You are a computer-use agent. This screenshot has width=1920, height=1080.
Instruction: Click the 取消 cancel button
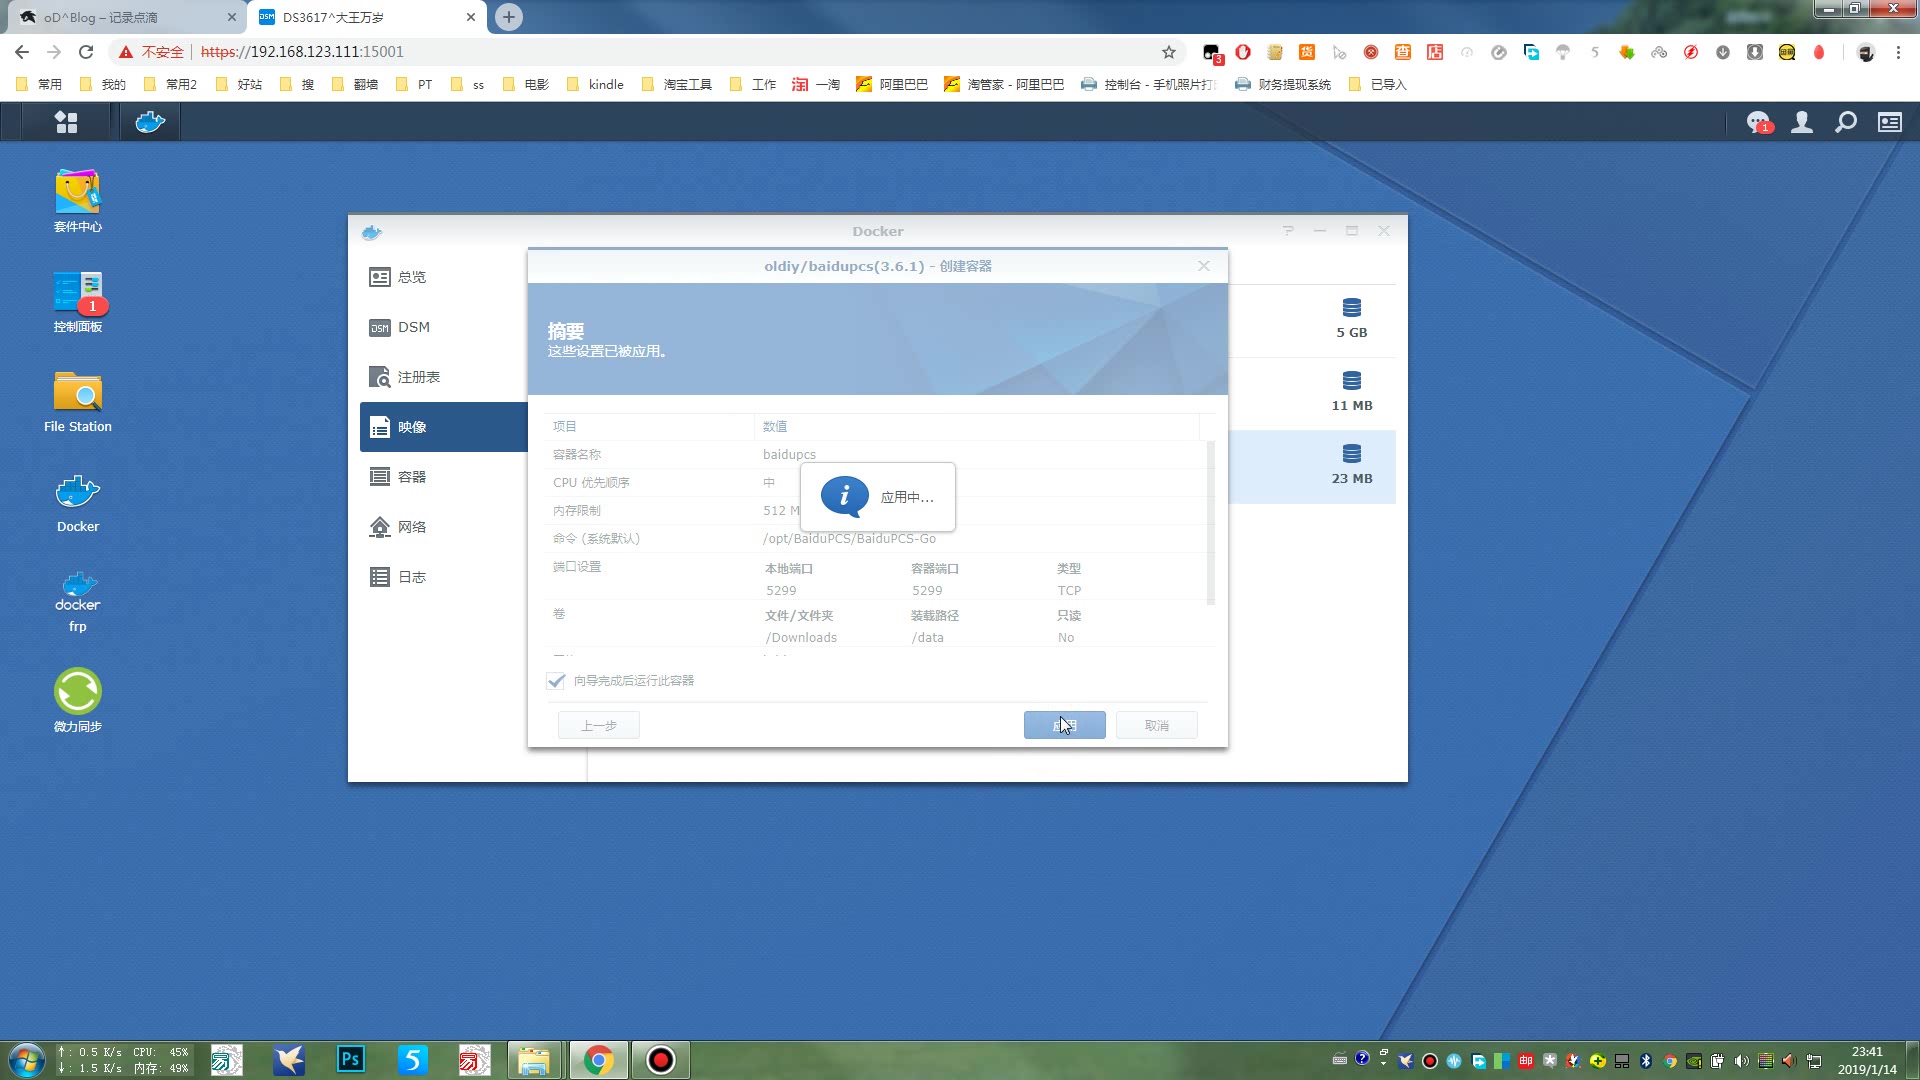pyautogui.click(x=1156, y=726)
